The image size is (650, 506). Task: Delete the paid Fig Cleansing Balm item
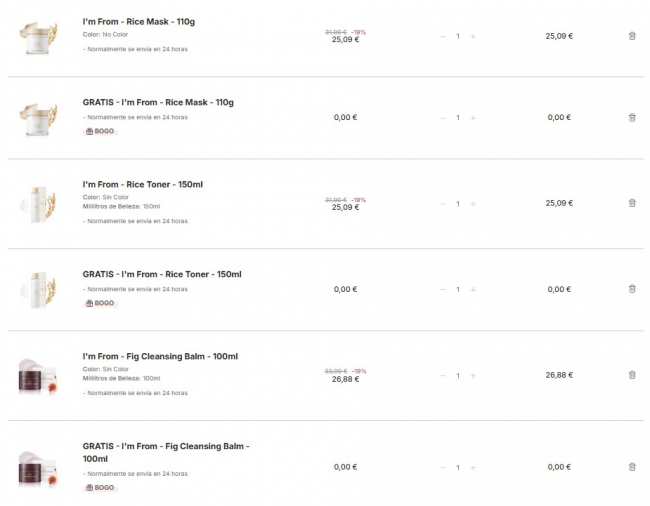pos(632,375)
